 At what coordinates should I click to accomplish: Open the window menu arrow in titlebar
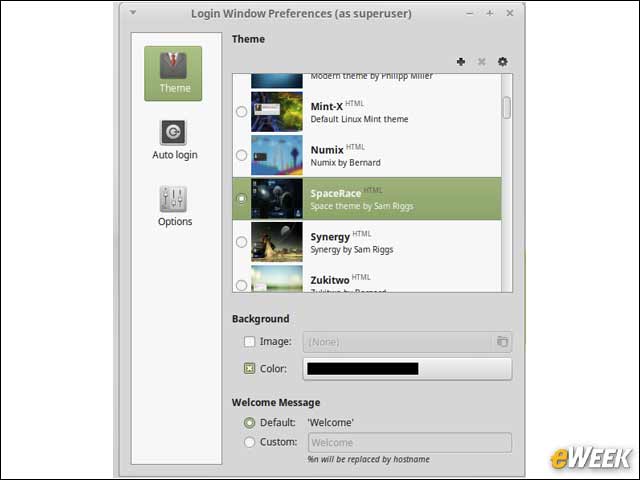[133, 13]
